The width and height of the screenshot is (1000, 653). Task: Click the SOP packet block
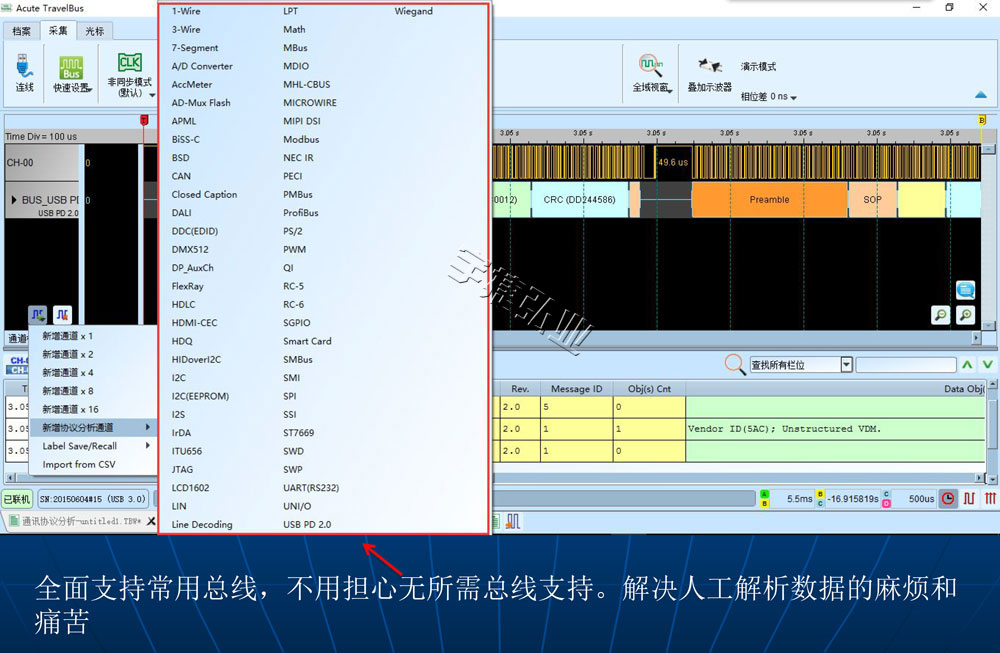872,200
